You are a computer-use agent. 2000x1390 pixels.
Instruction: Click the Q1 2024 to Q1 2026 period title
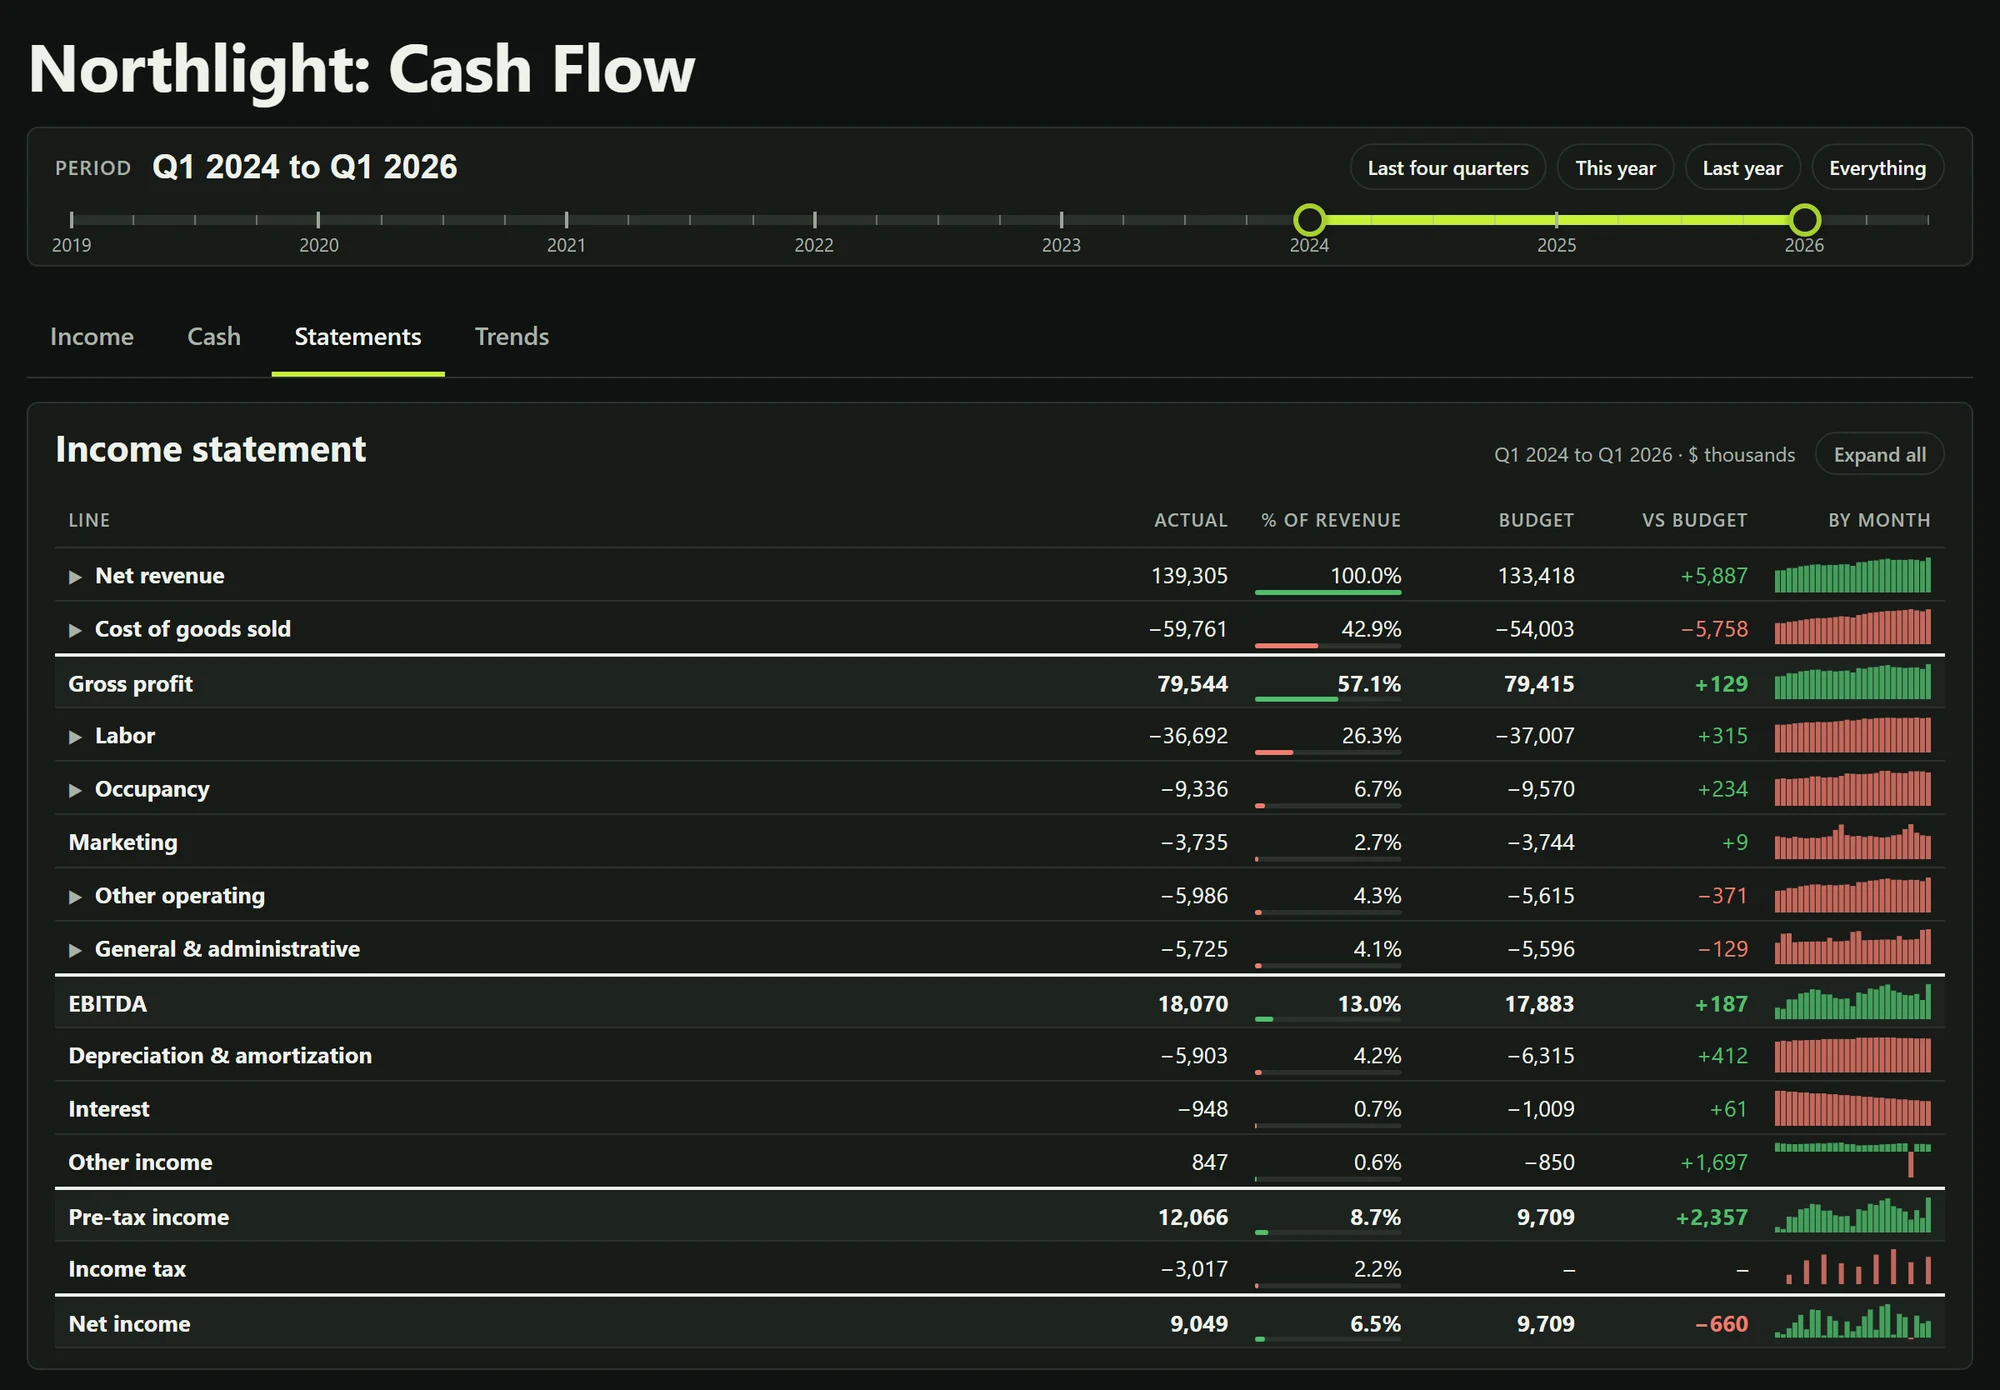(x=305, y=167)
